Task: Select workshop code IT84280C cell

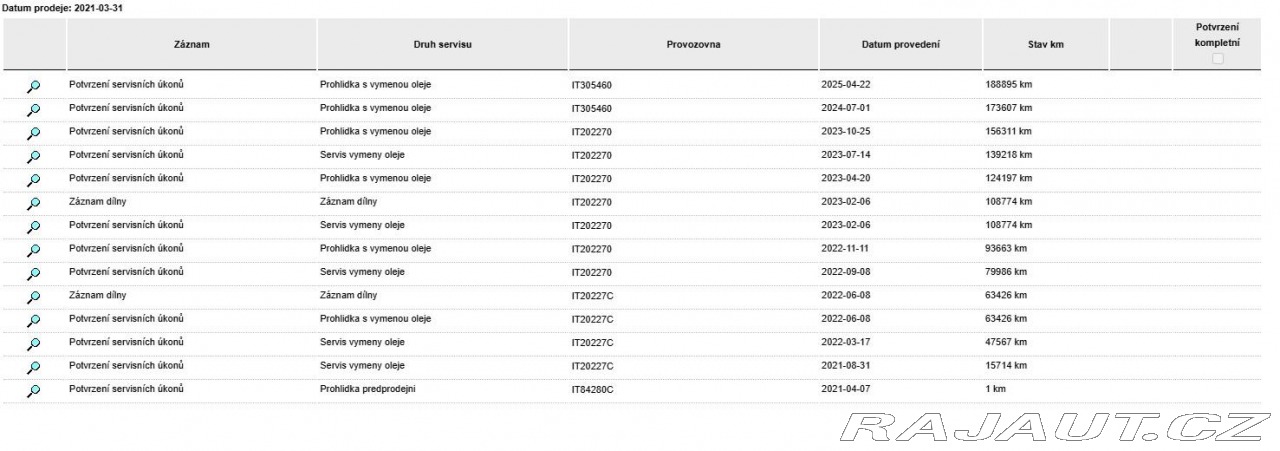Action: coord(694,389)
